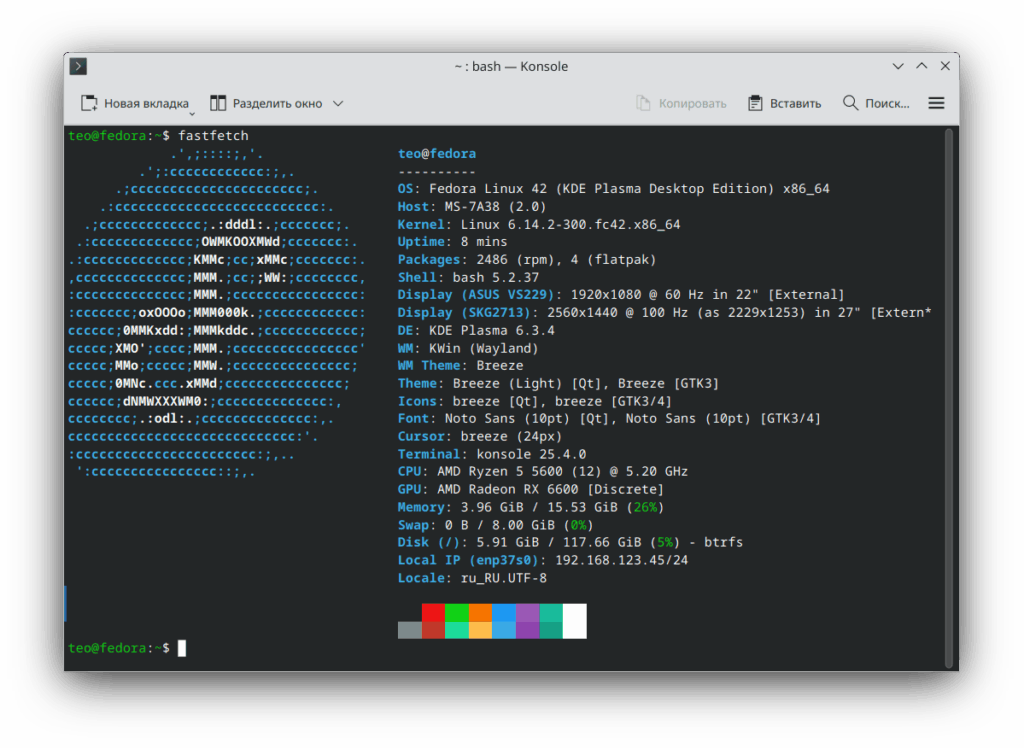
Task: Expand the Разделить окно dropdown arrow
Action: tap(338, 103)
